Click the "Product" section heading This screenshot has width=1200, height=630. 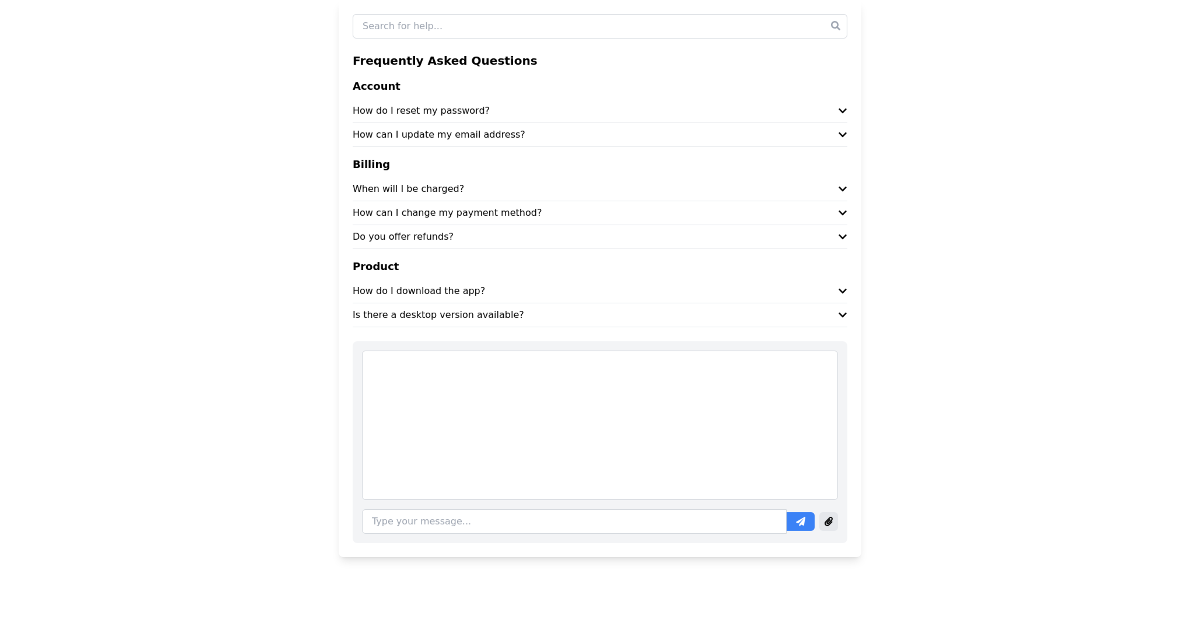point(375,266)
